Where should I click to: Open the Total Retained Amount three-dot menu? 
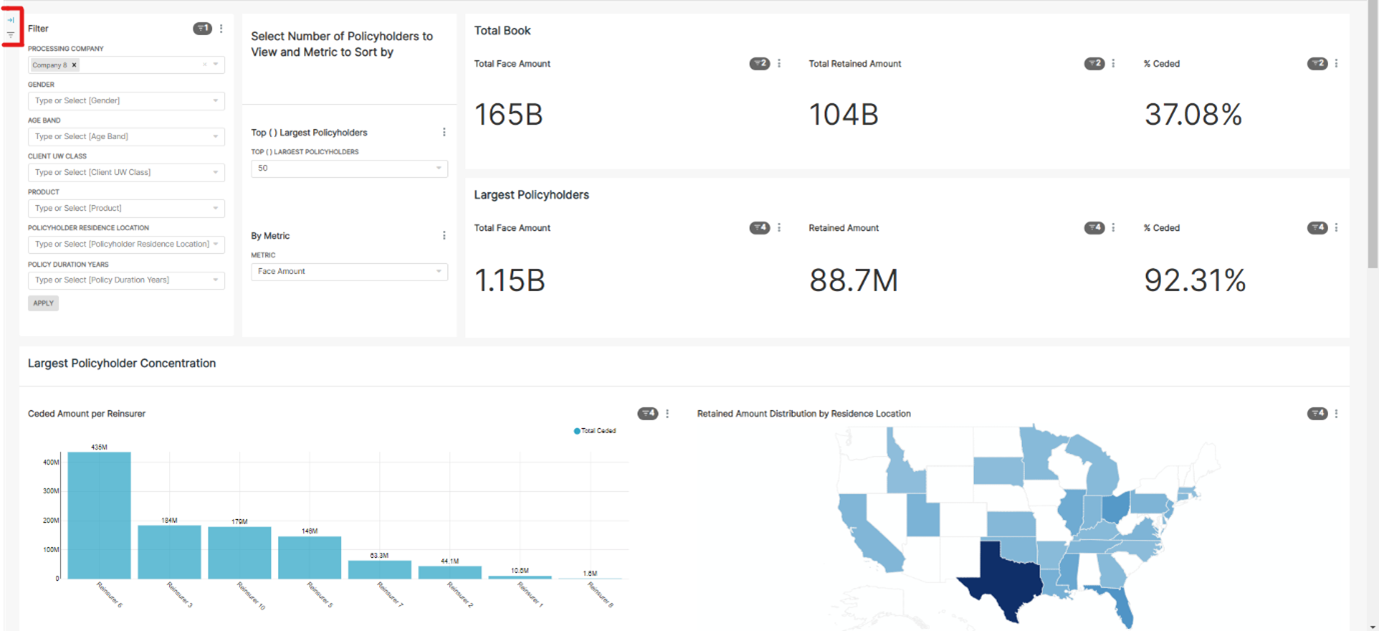[1113, 64]
